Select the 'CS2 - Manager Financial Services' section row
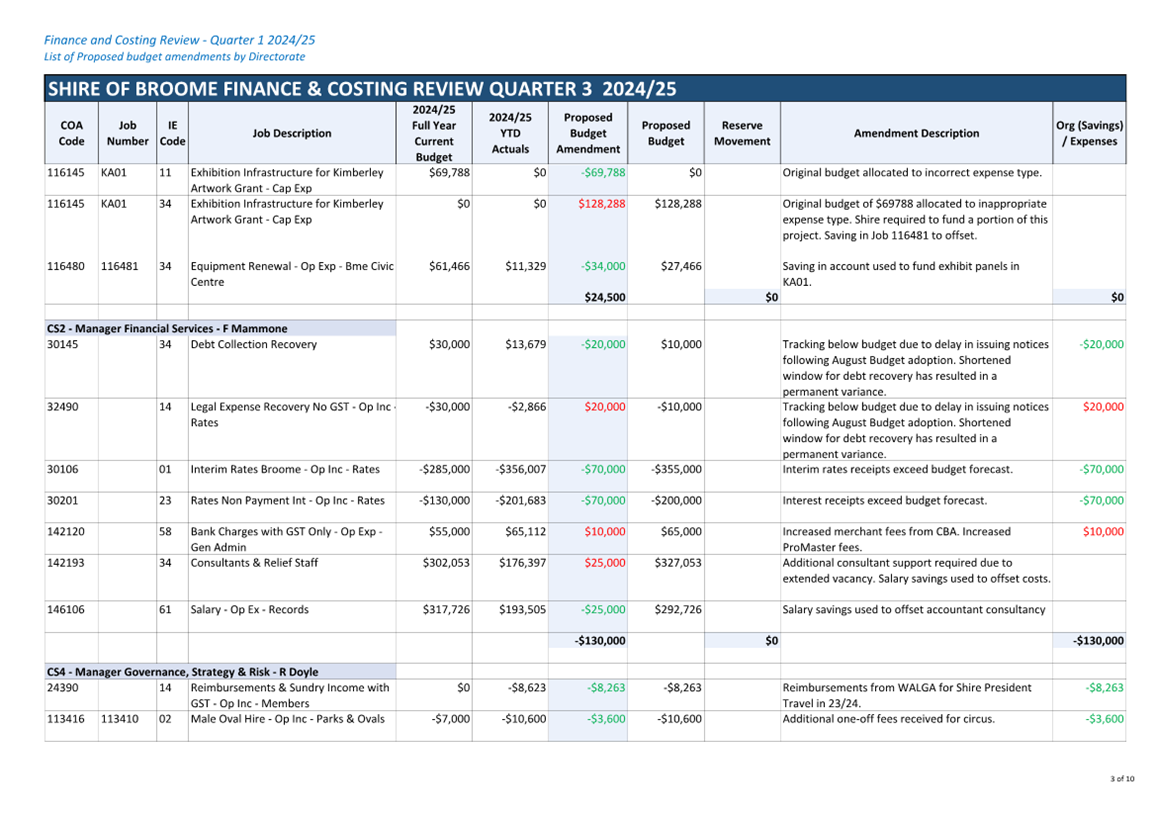1155x817 pixels. (220, 329)
